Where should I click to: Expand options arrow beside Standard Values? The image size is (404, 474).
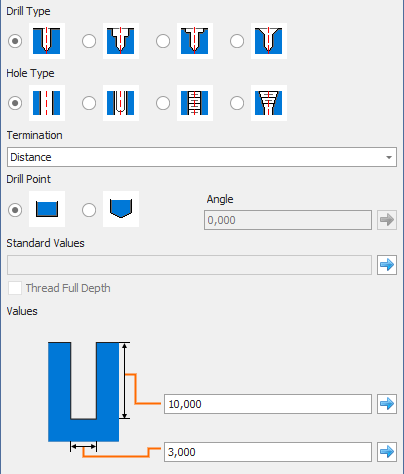[387, 265]
